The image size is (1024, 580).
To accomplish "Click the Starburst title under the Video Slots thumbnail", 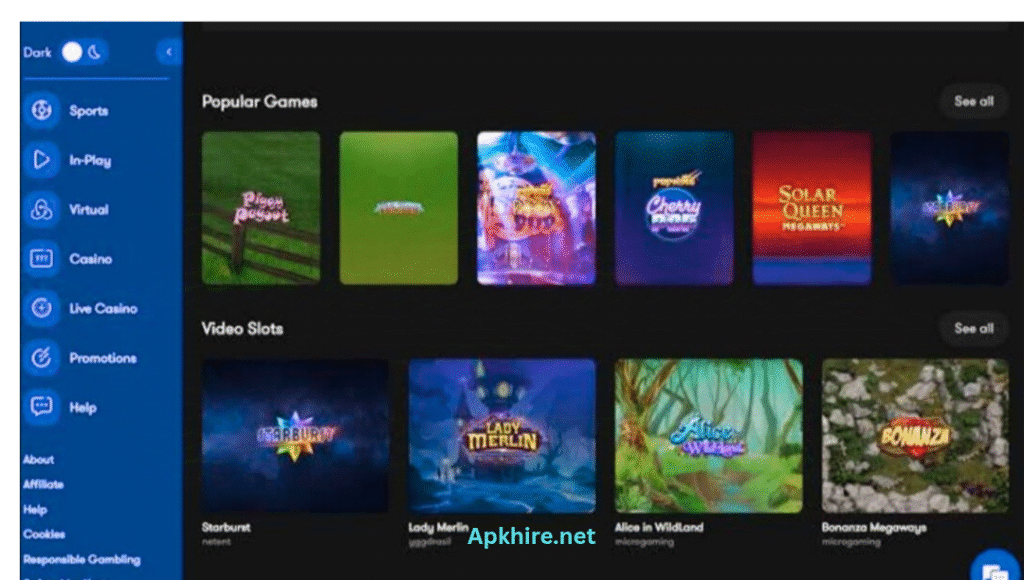I will tap(226, 527).
